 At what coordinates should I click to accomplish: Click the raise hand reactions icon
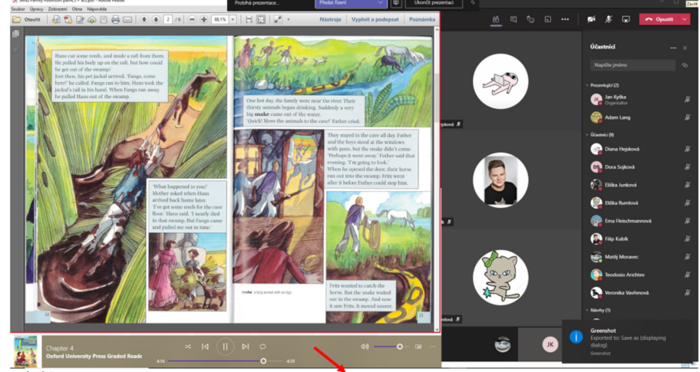(x=530, y=20)
